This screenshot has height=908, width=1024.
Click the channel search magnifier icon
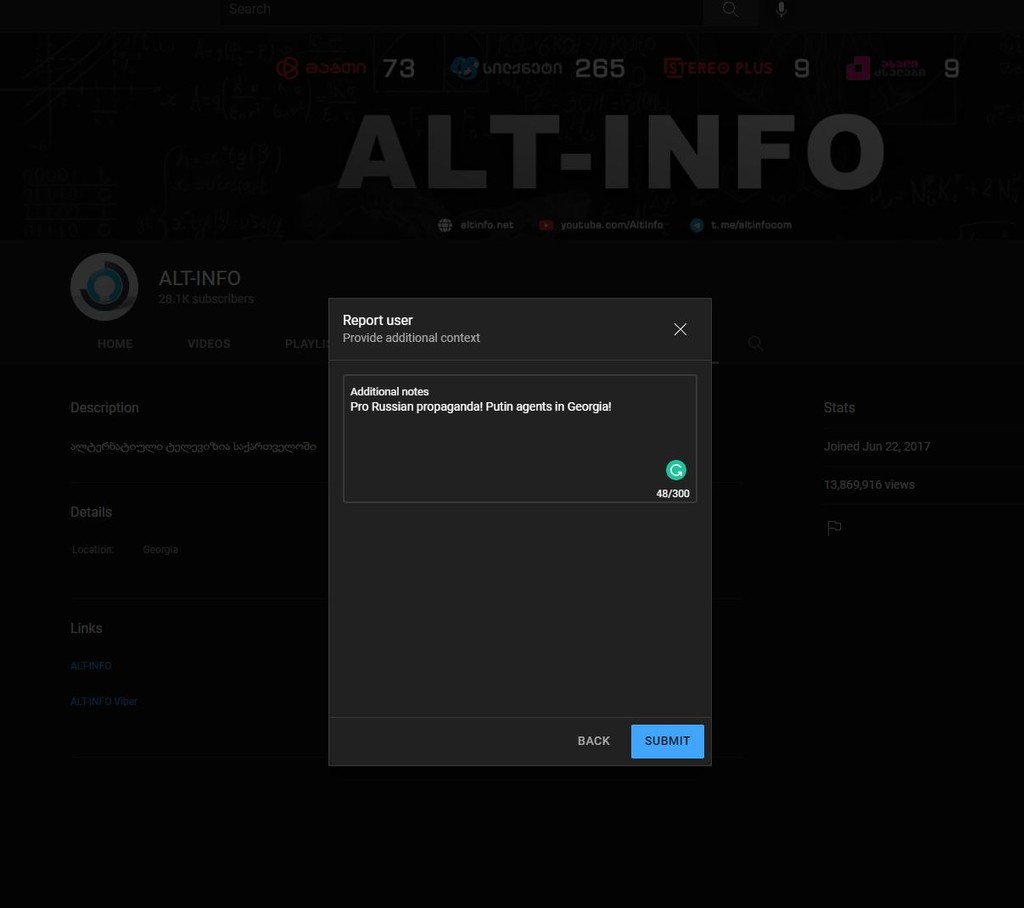[756, 344]
